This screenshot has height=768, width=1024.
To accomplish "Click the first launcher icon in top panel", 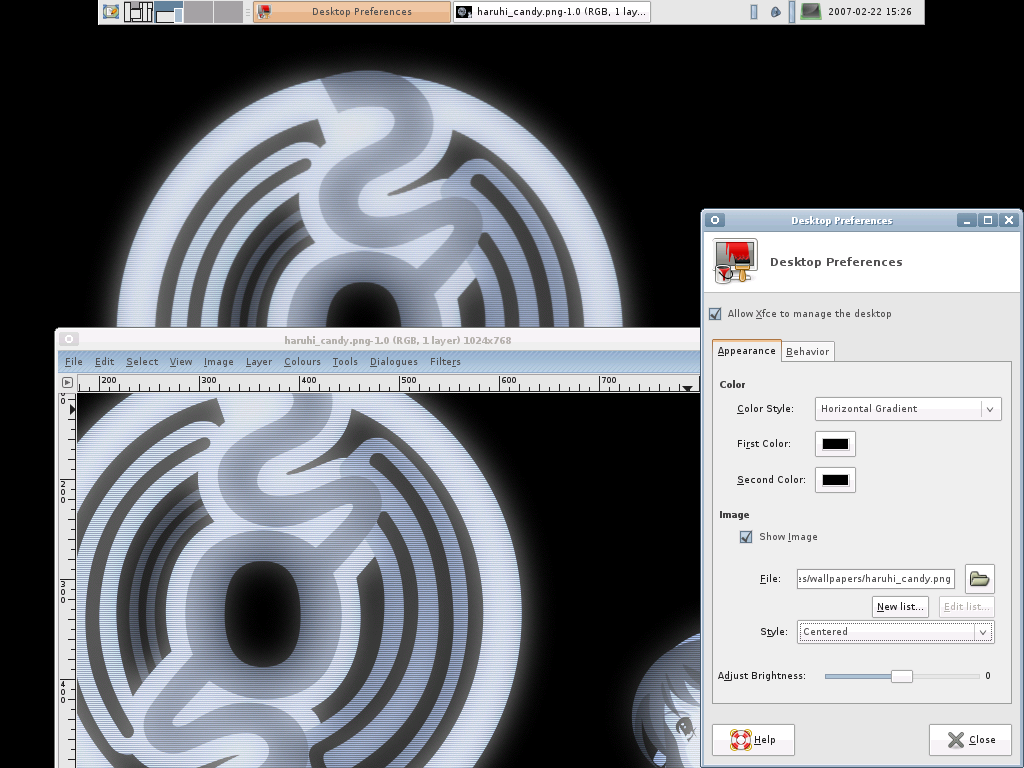I will (111, 12).
